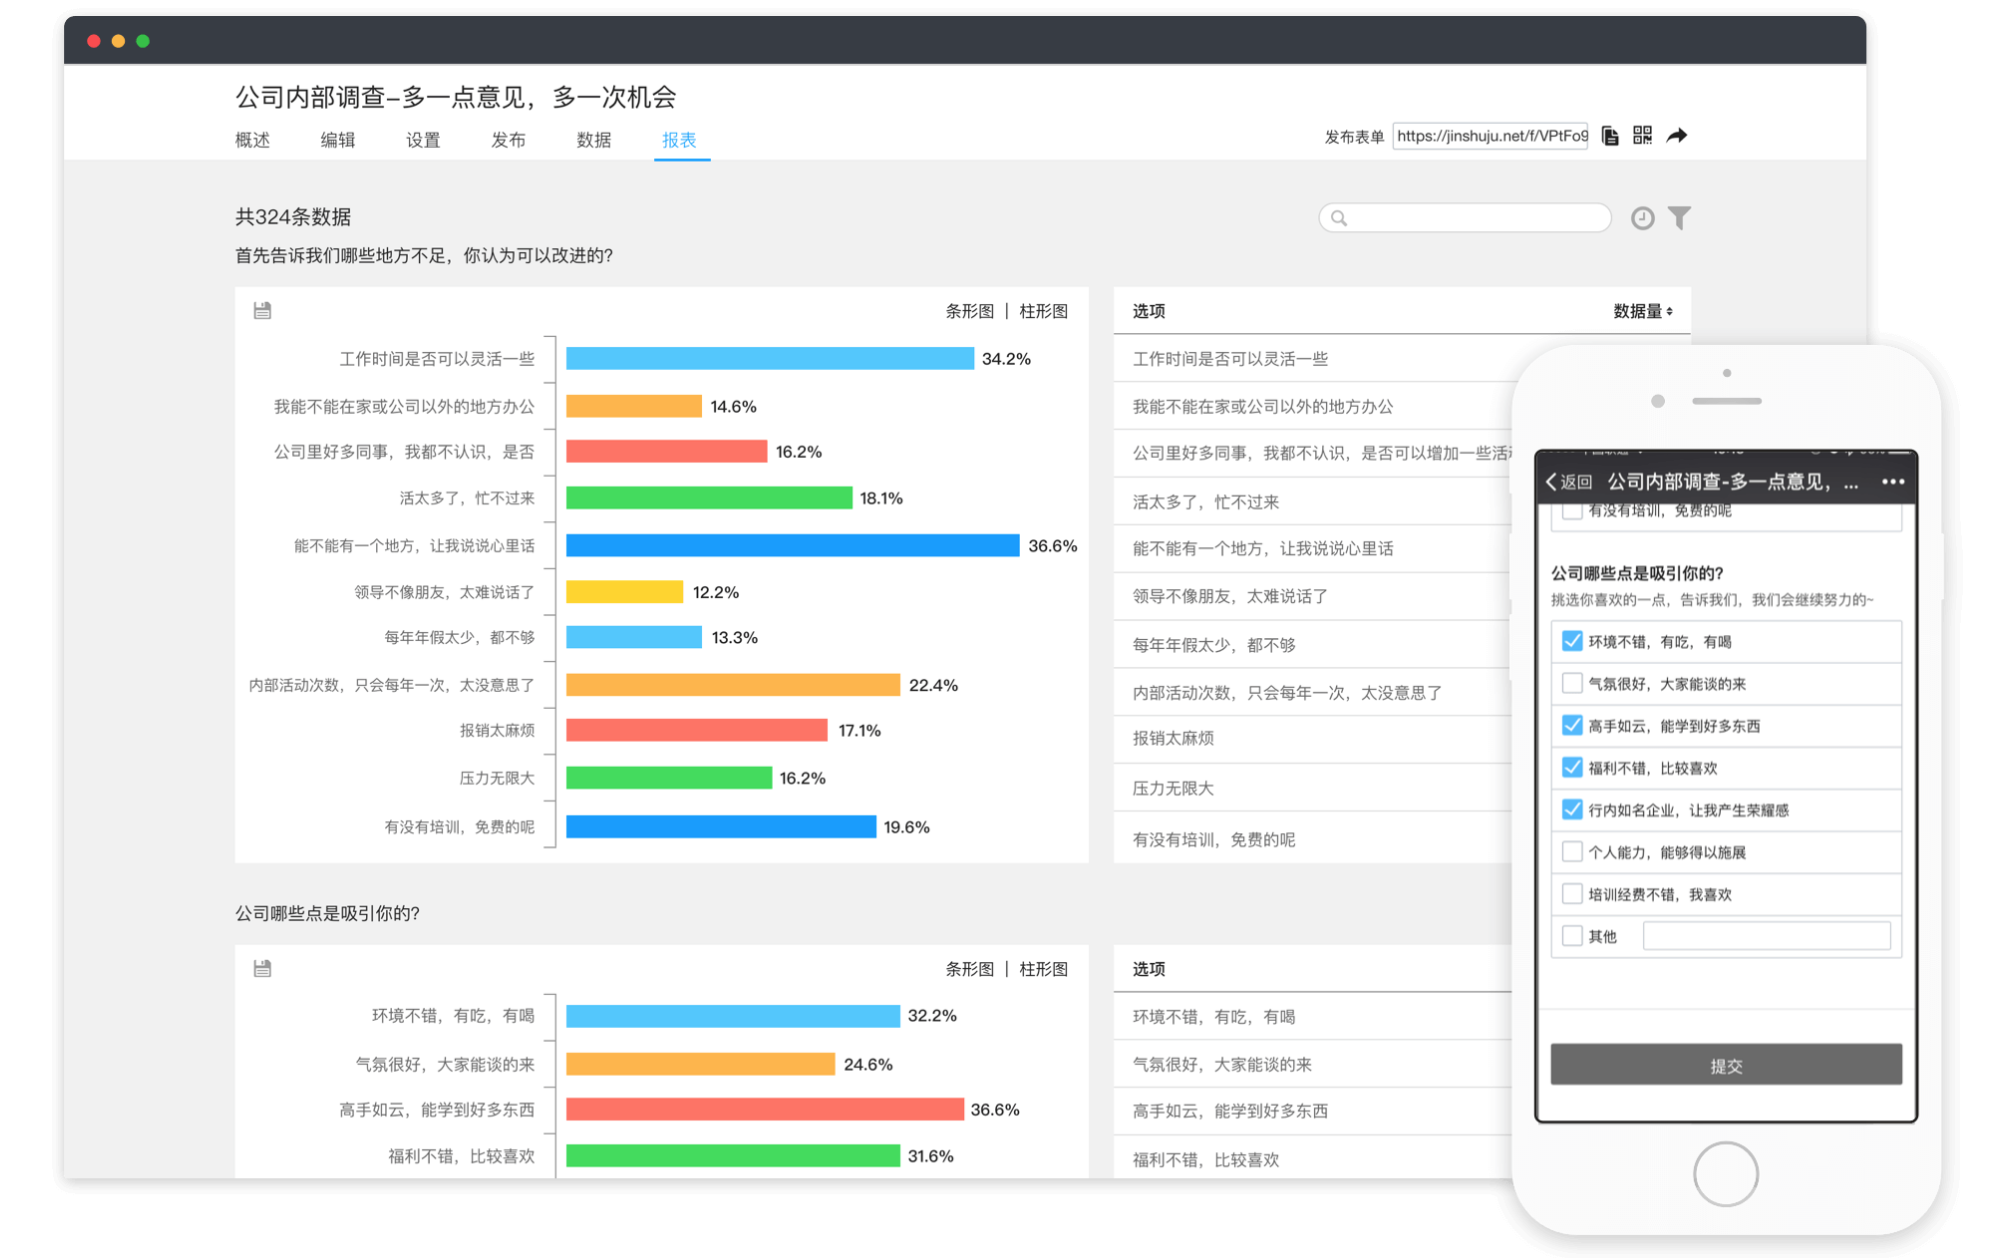1990x1258 pixels.
Task: Select 条形图 on second chart
Action: (969, 969)
